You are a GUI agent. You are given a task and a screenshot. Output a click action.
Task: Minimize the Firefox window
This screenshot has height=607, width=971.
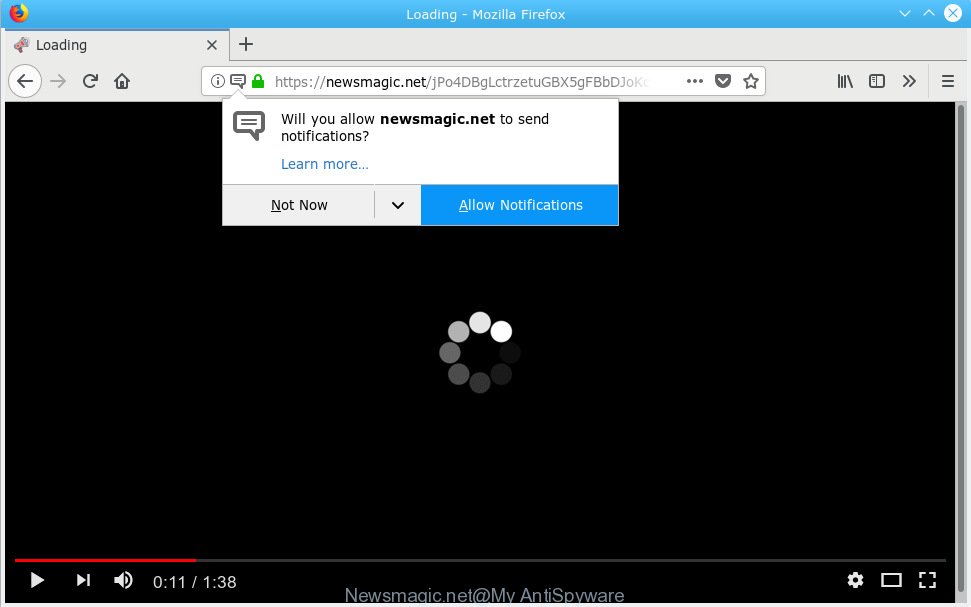click(x=905, y=13)
